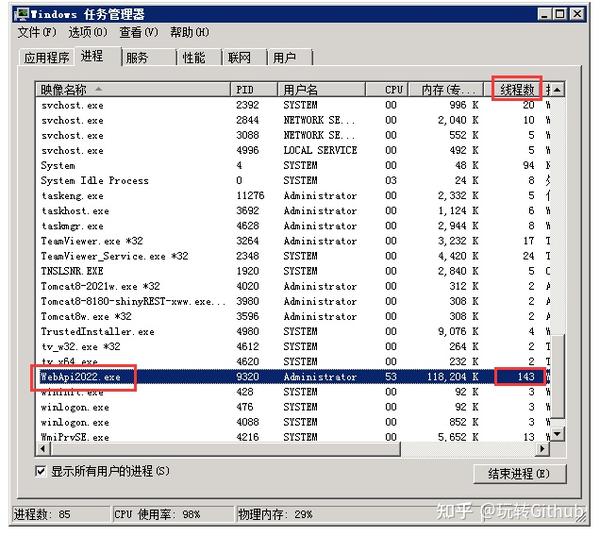Open the 选项(O) menu

(x=88, y=33)
